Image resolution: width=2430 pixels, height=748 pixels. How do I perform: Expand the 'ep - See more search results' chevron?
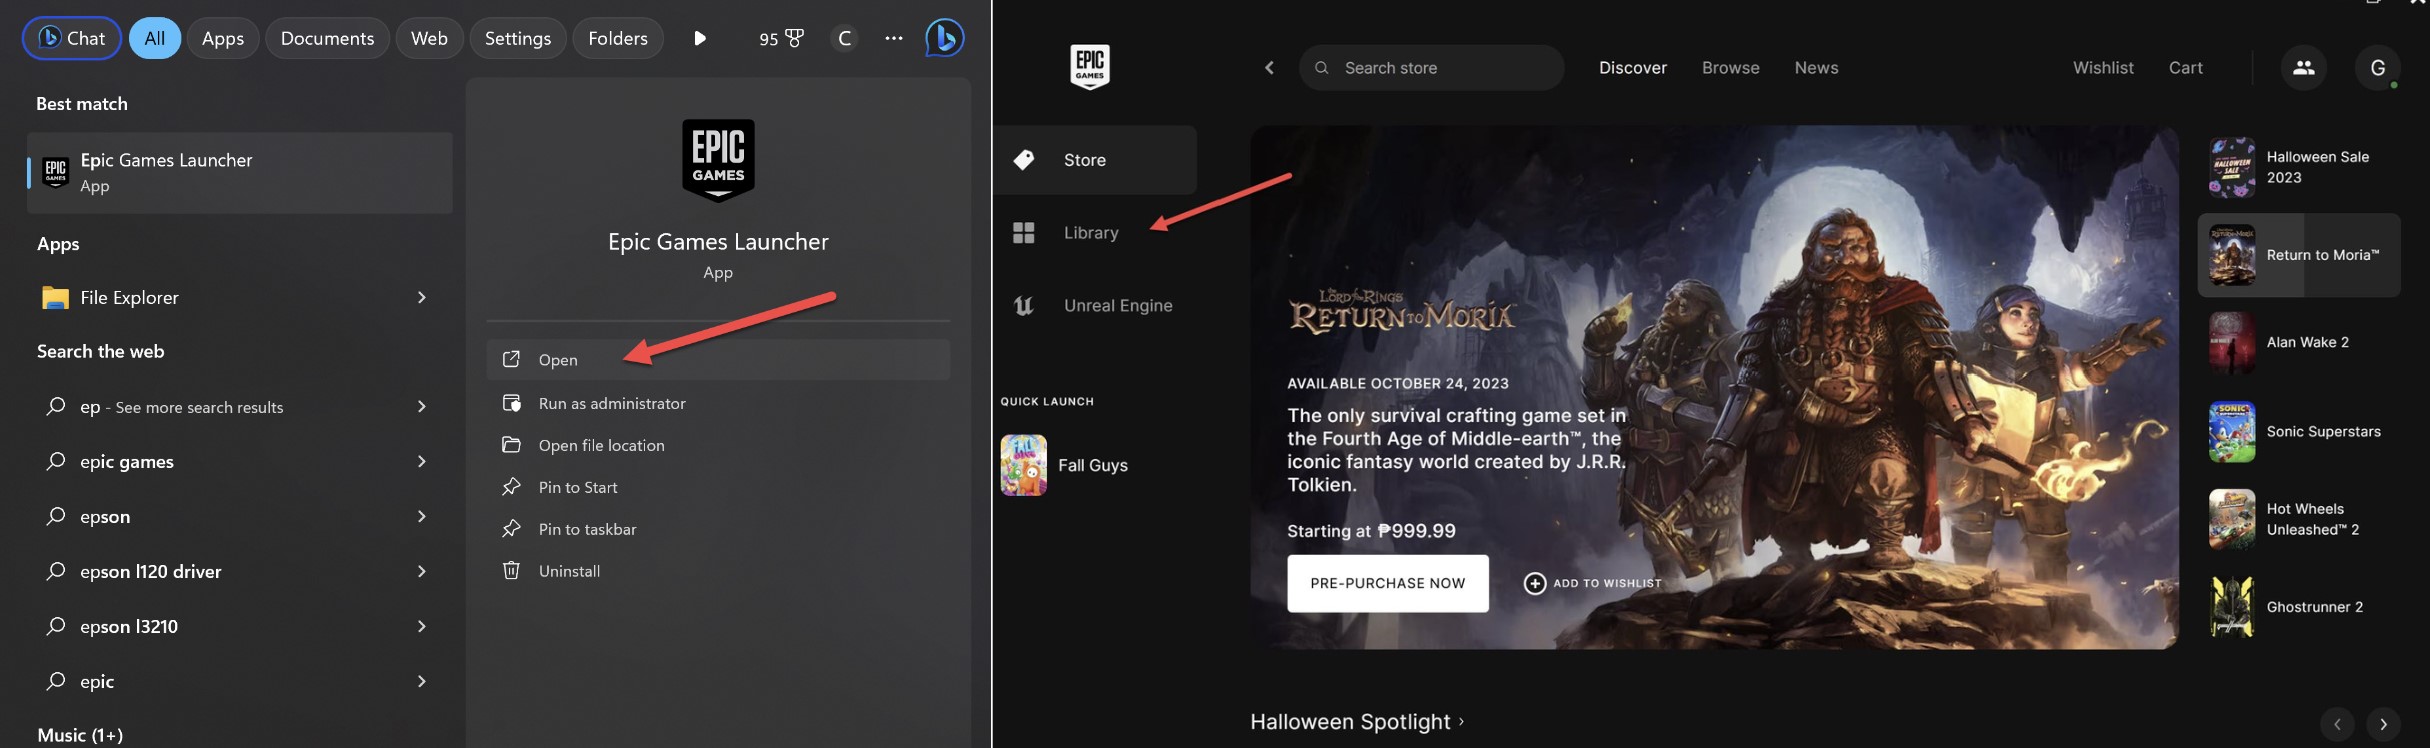(x=422, y=407)
